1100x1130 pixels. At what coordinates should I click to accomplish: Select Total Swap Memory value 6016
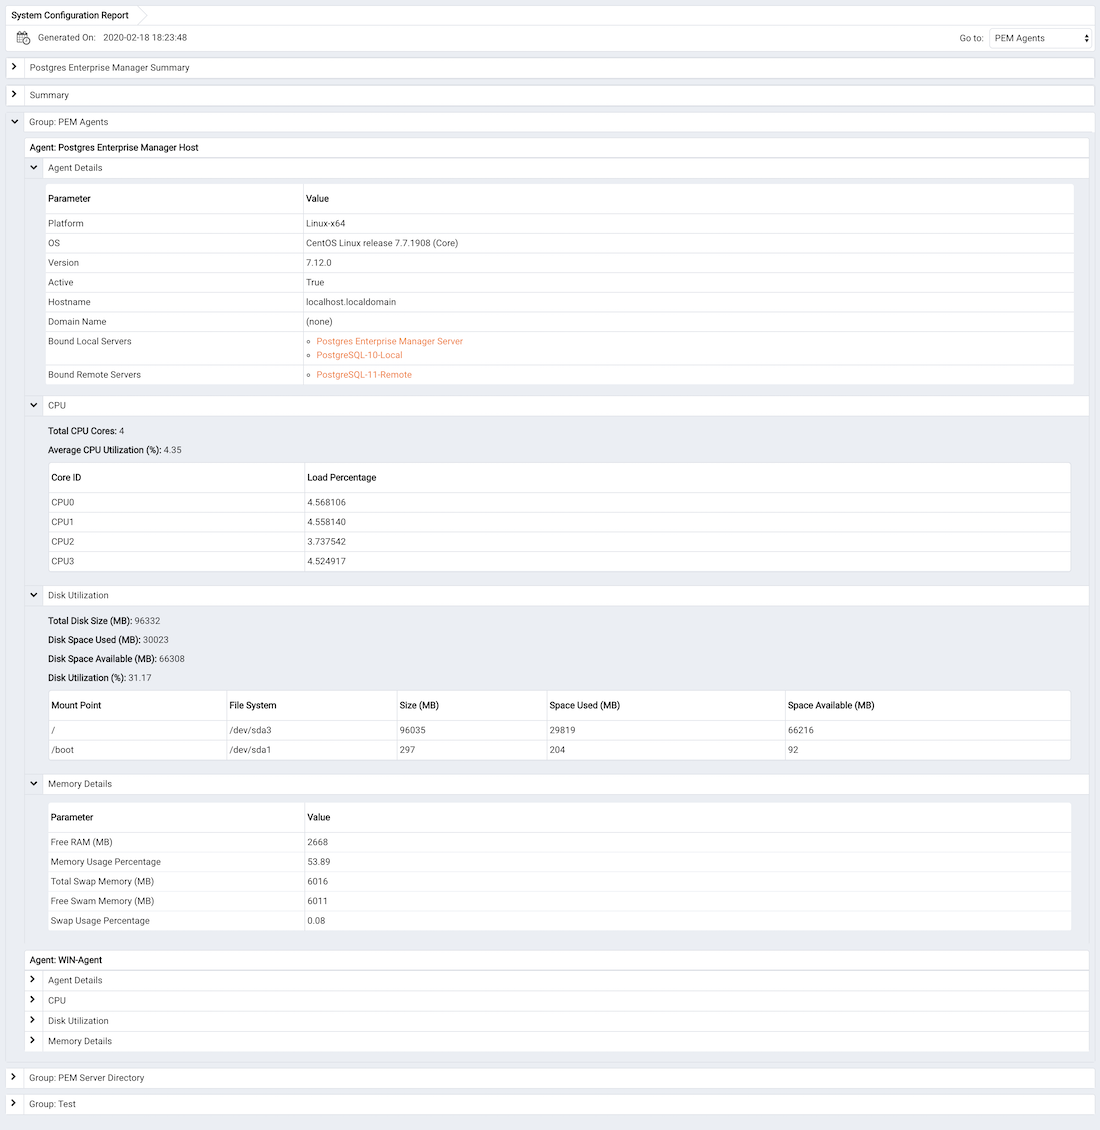point(317,881)
